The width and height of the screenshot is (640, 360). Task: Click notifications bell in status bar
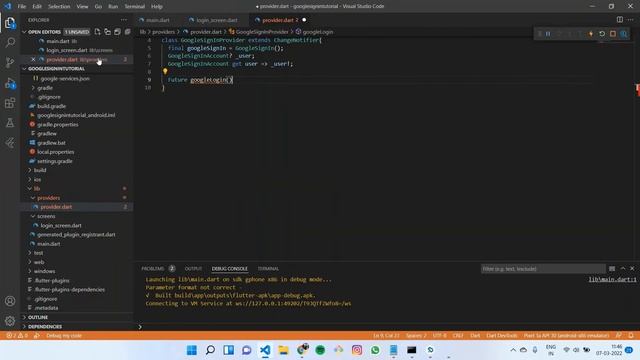pyautogui.click(x=631, y=336)
